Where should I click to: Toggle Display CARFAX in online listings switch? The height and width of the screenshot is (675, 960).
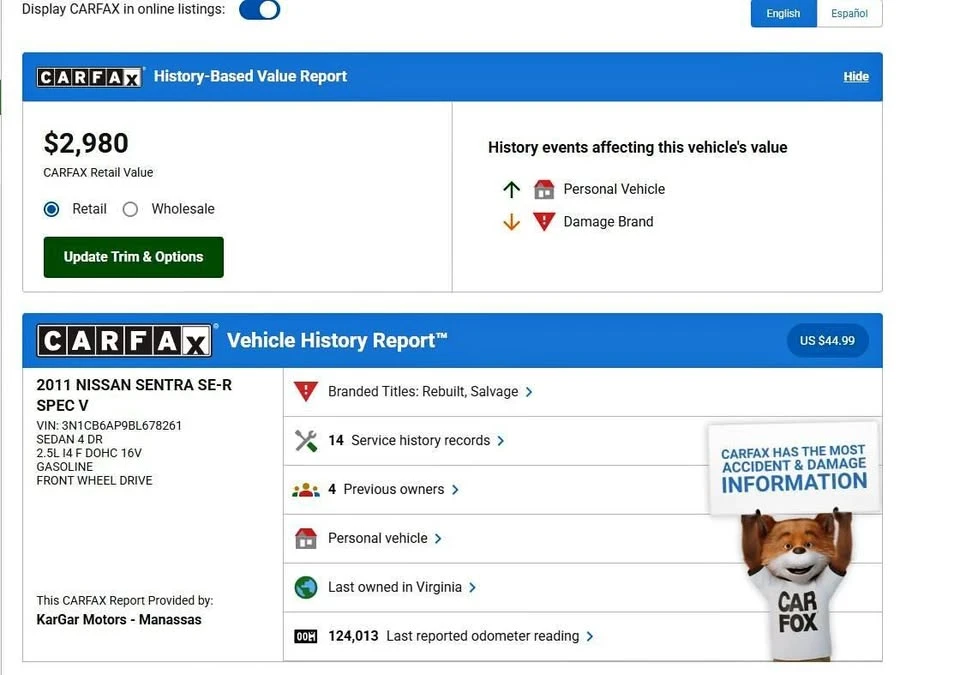click(260, 9)
